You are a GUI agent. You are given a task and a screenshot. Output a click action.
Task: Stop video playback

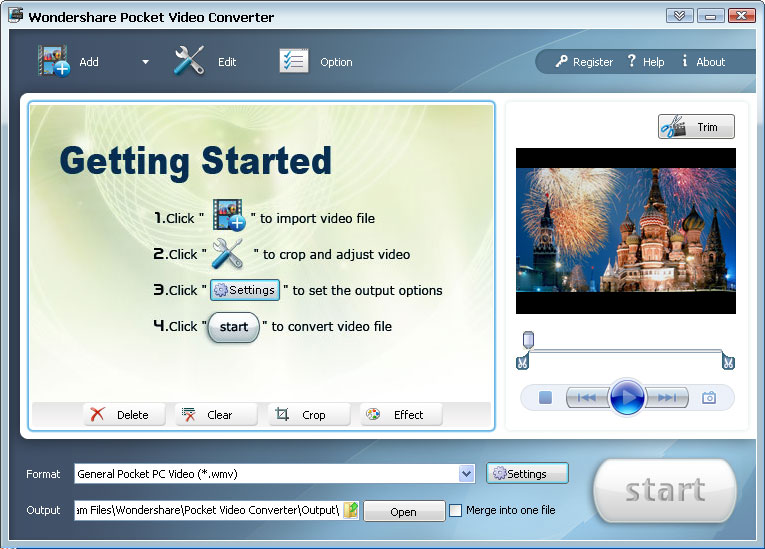point(545,397)
